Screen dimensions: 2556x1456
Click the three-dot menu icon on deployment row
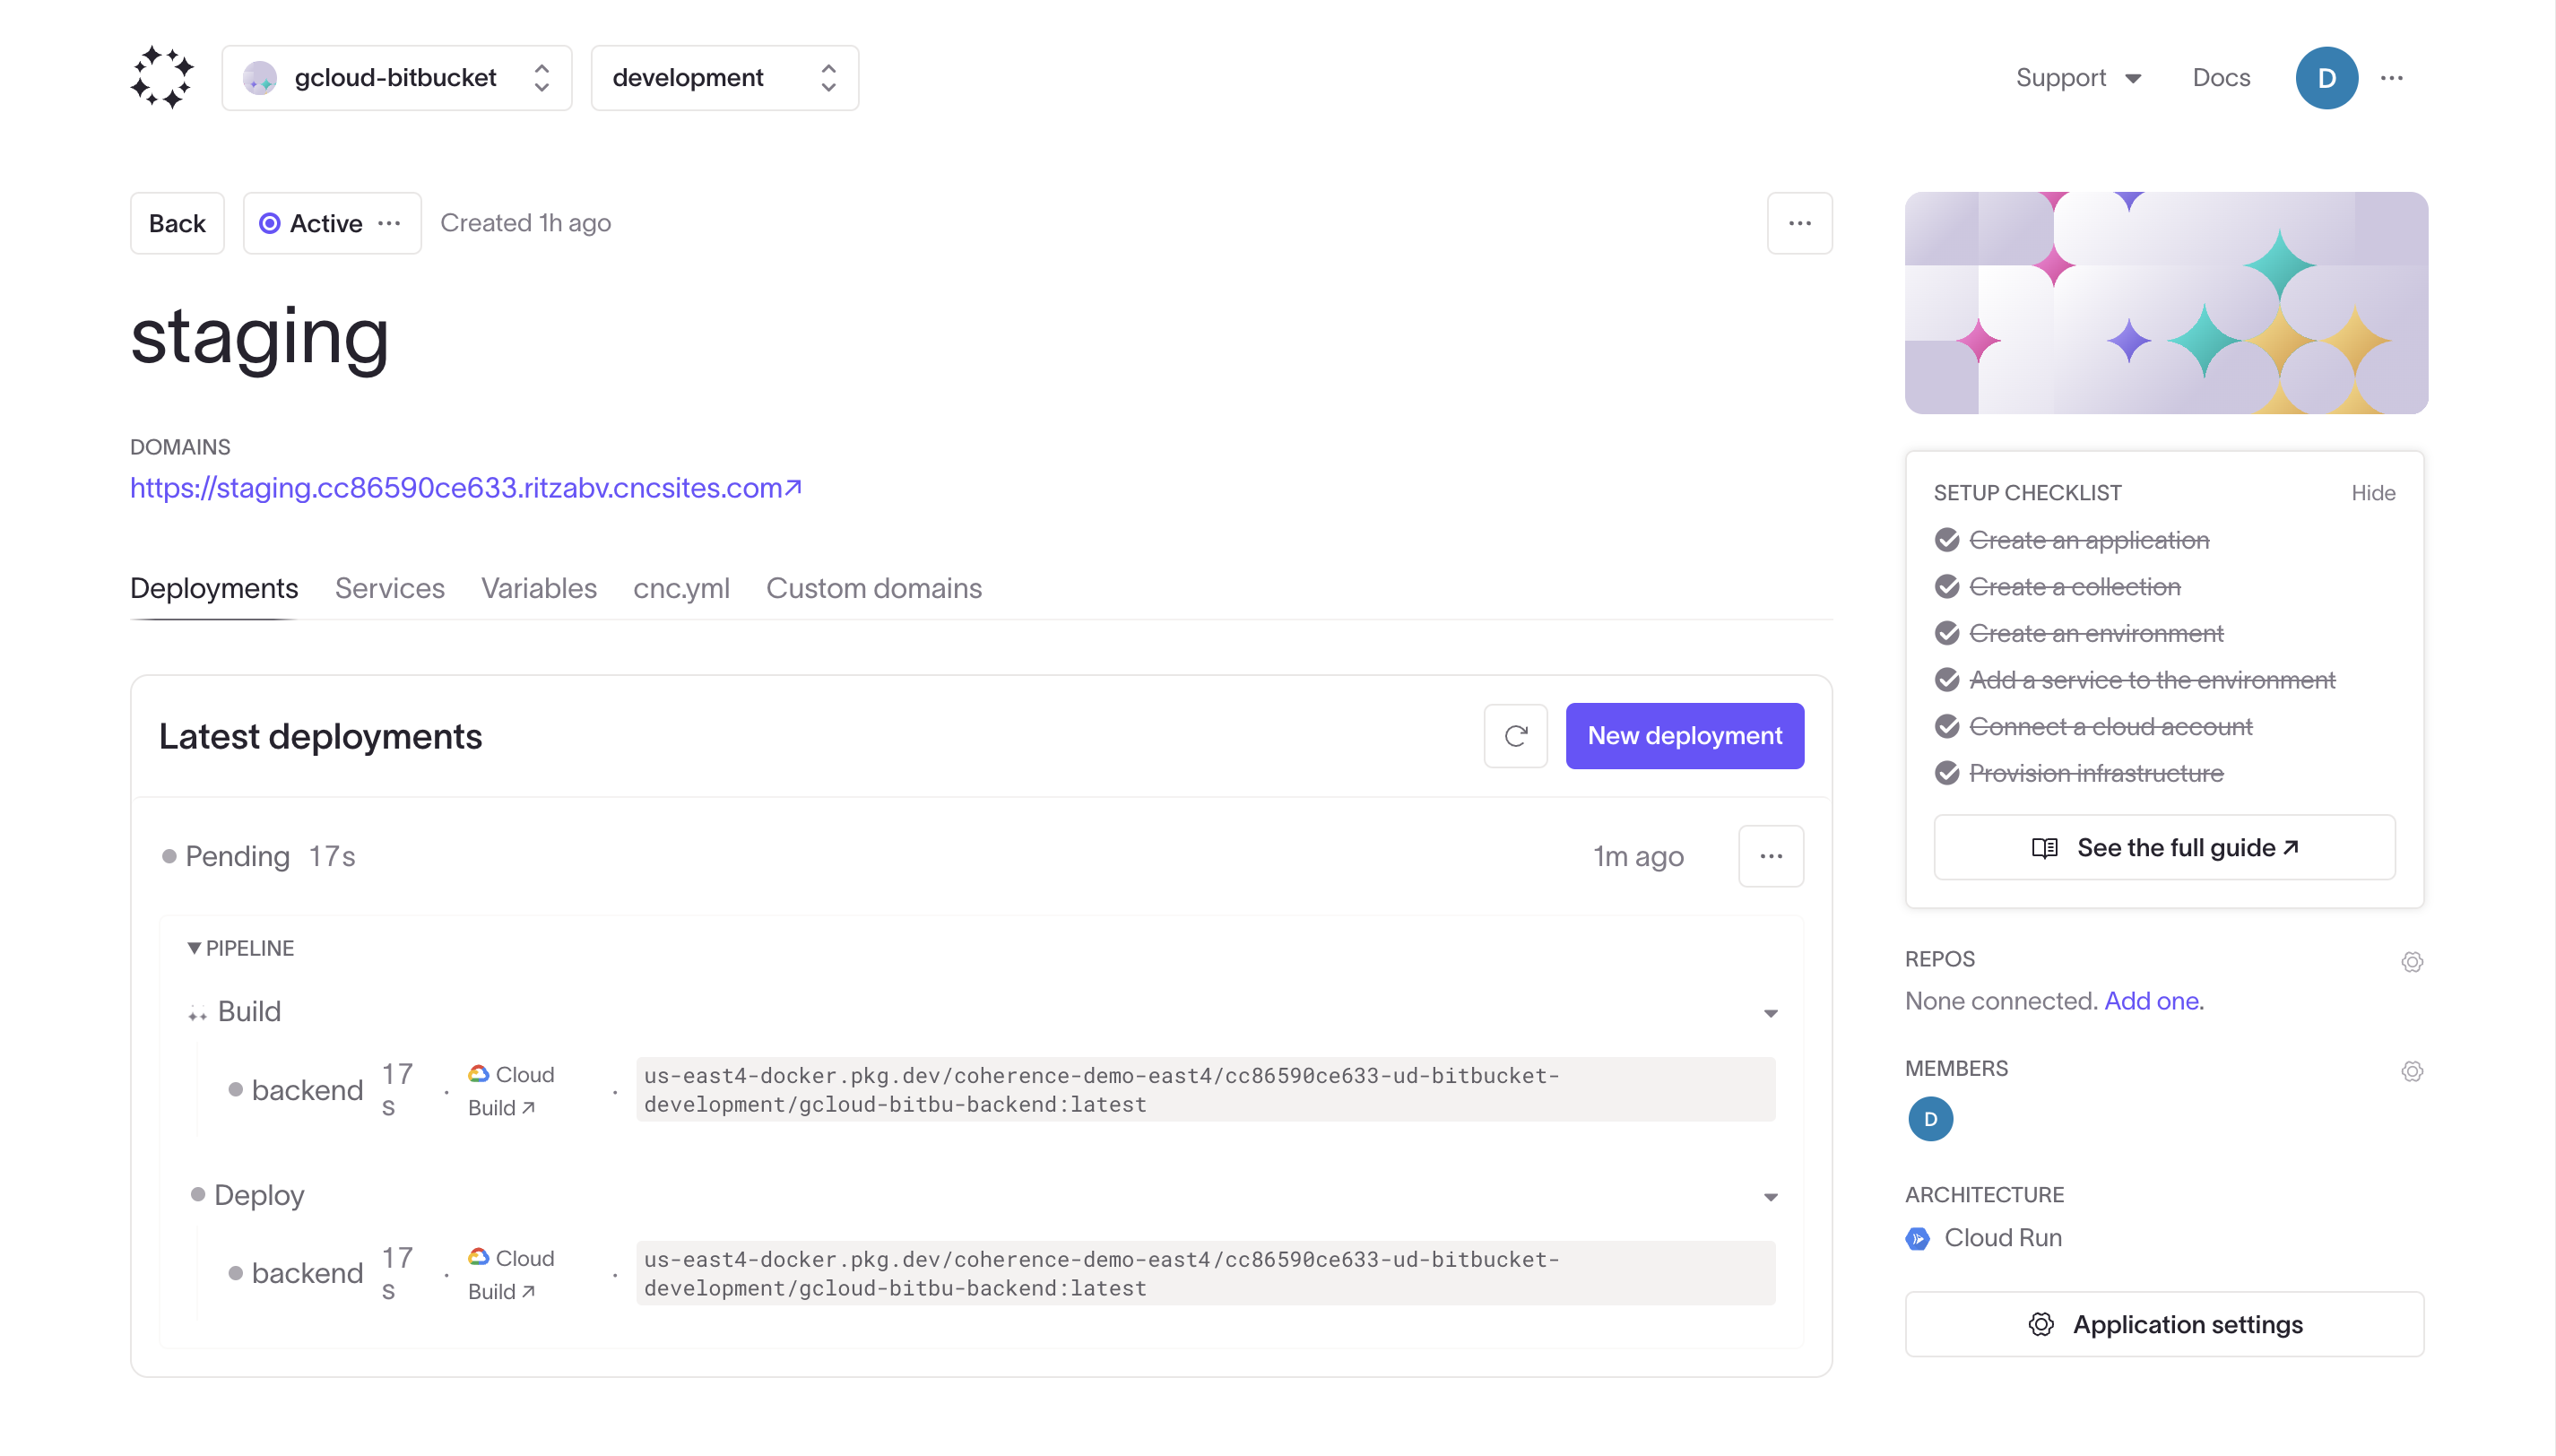1773,855
